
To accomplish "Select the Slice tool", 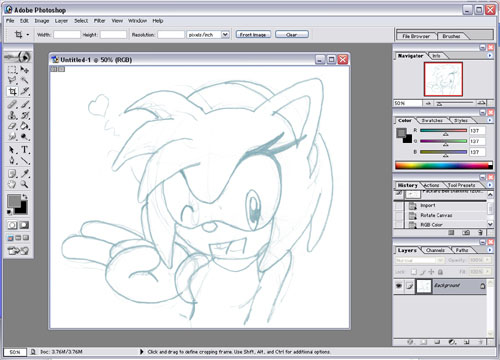I will [x=25, y=91].
